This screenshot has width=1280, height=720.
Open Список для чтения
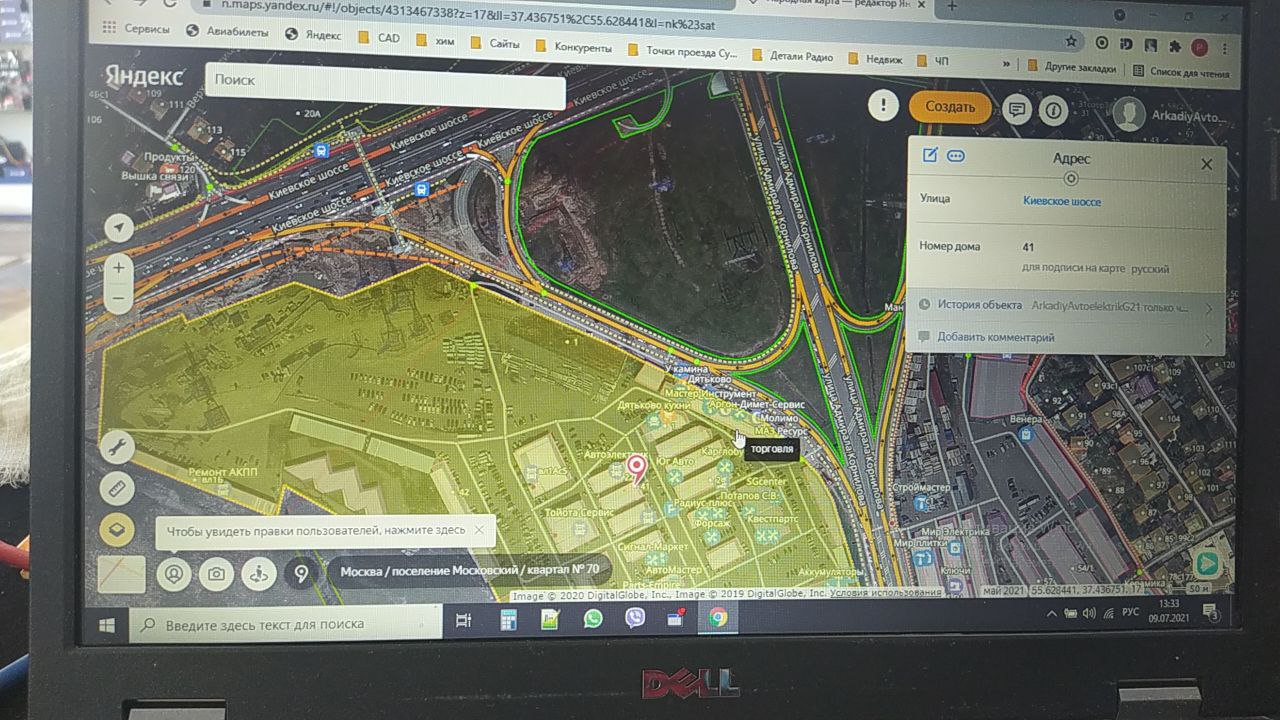(1181, 71)
